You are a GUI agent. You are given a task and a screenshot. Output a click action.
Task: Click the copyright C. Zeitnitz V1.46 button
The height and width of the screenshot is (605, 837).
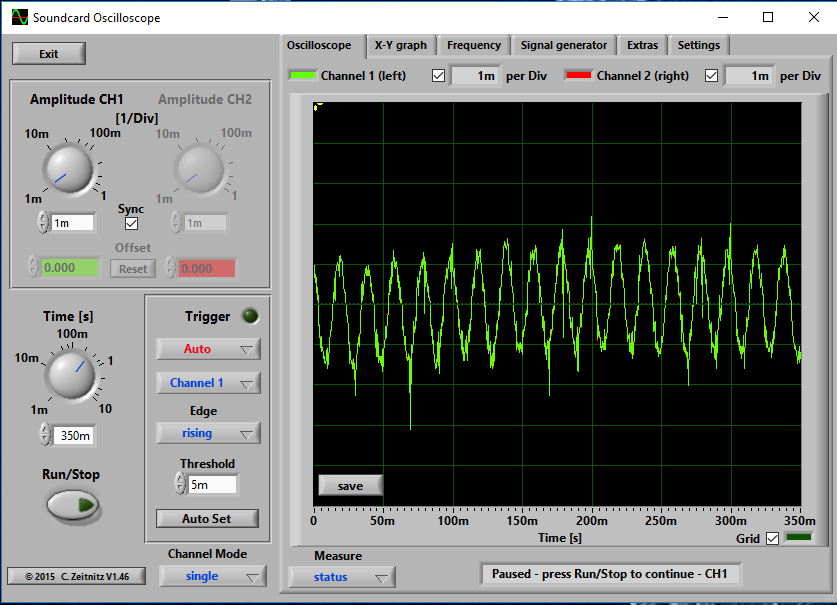(x=76, y=576)
